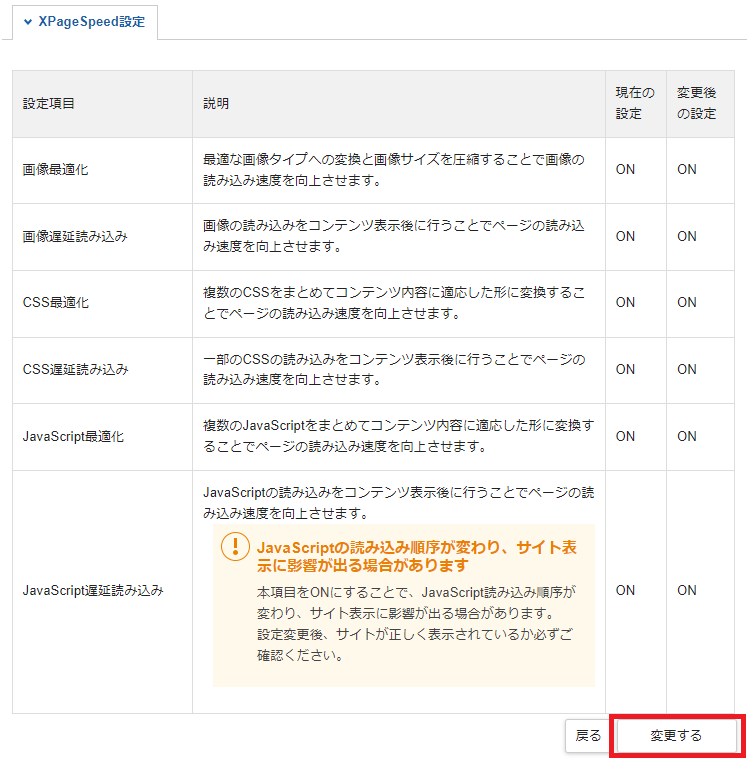Click the orange JavaScript warning heading
This screenshot has width=752, height=760.
pyautogui.click(x=417, y=556)
